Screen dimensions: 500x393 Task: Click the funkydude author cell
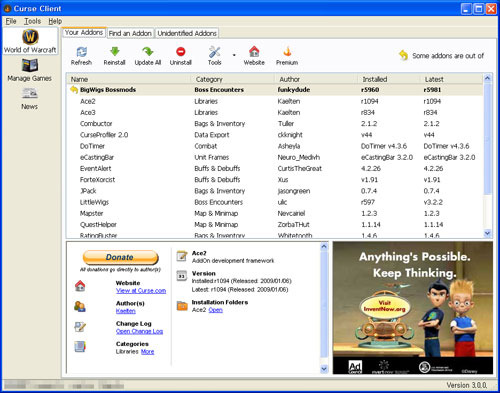click(294, 90)
